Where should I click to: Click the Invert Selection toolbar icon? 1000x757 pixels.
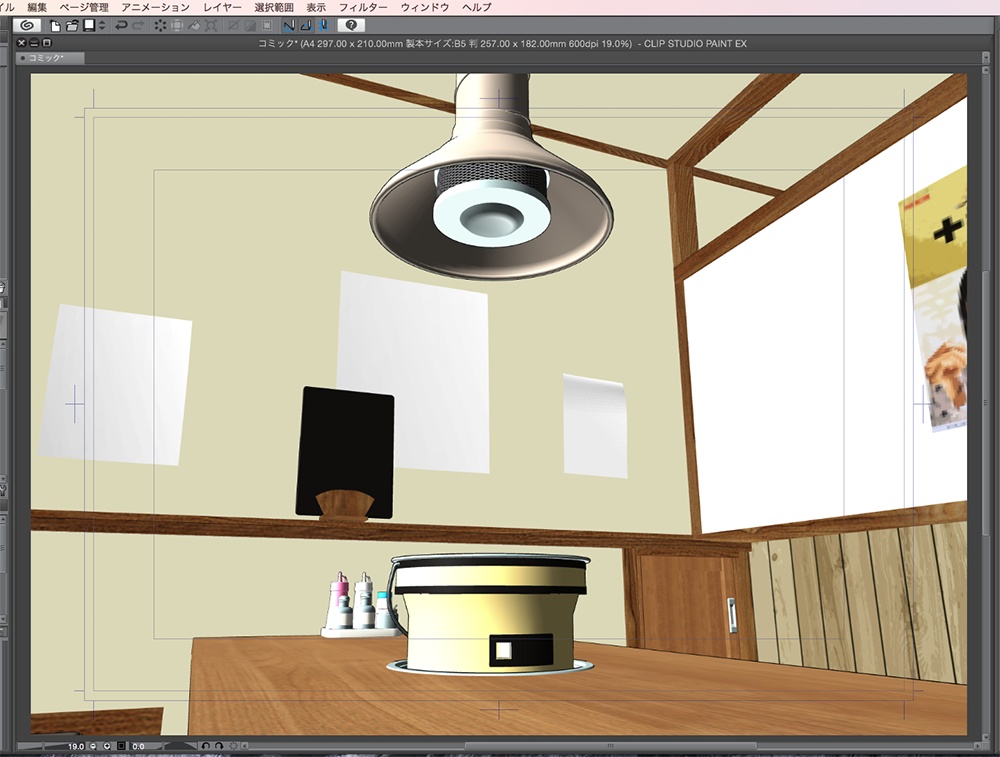coord(250,26)
